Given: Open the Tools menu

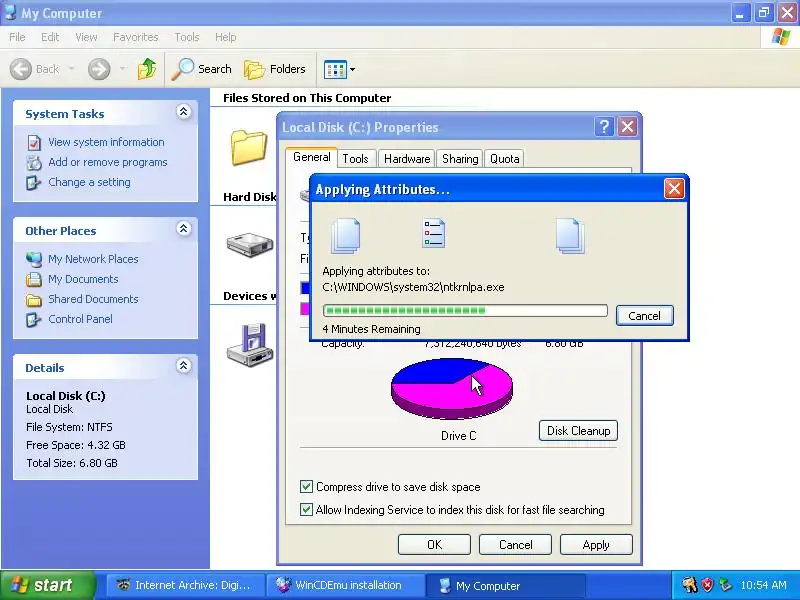Looking at the screenshot, I should pos(187,37).
